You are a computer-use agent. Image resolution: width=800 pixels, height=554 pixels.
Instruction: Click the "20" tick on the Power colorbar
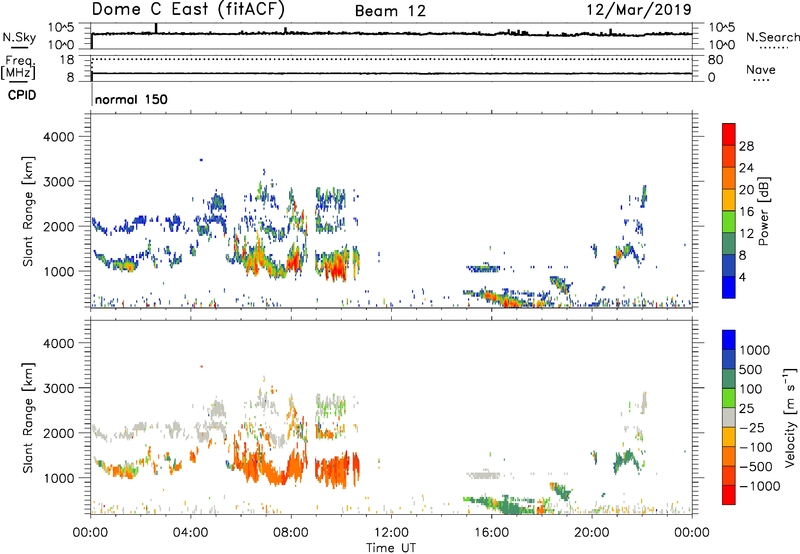click(x=746, y=190)
